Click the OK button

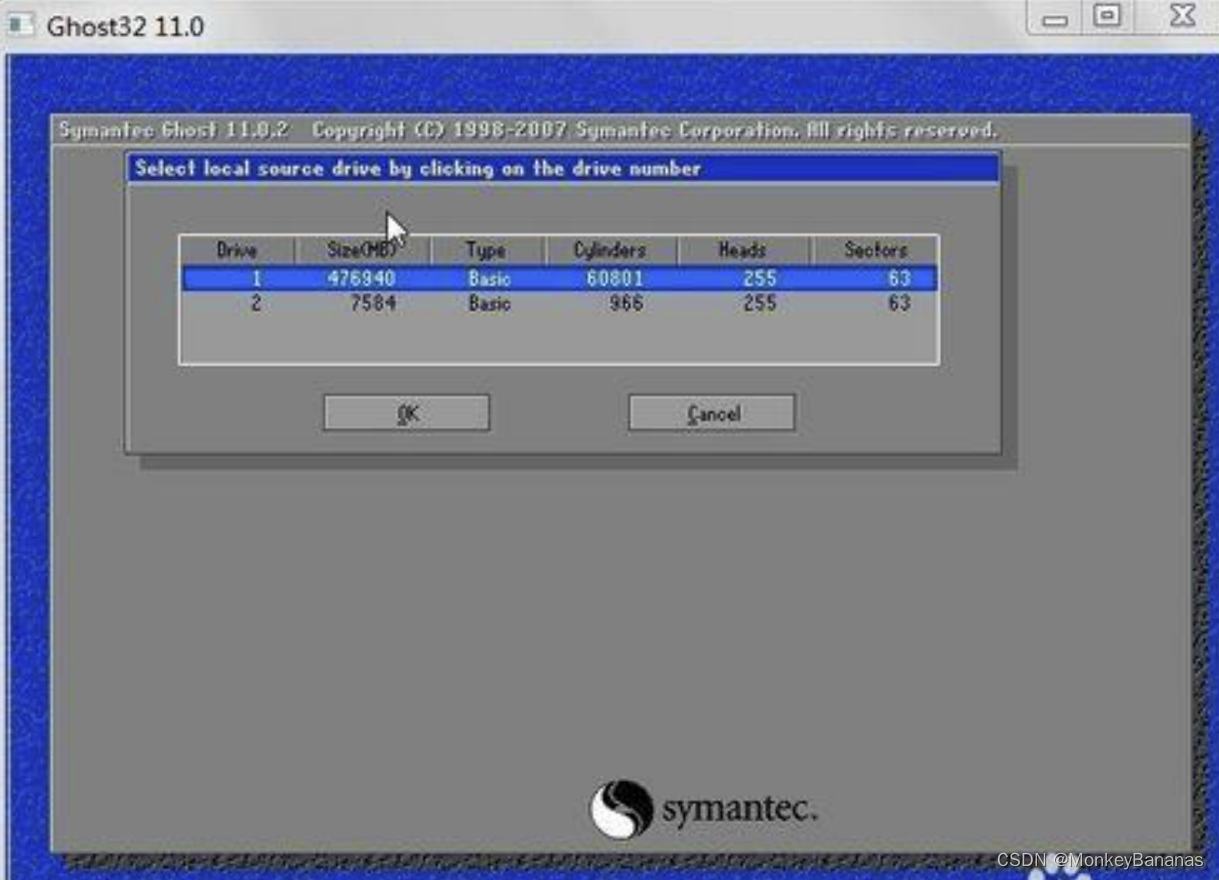click(x=406, y=413)
